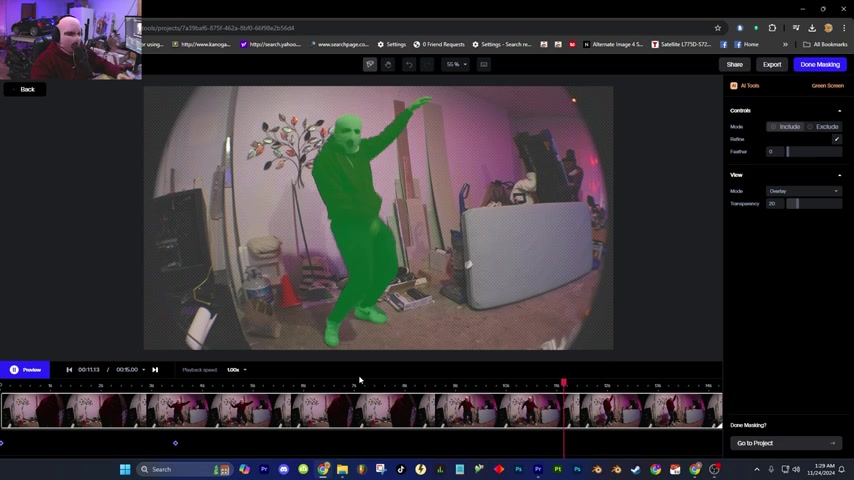Jump to the next frame marker
854x480 pixels.
click(x=155, y=369)
